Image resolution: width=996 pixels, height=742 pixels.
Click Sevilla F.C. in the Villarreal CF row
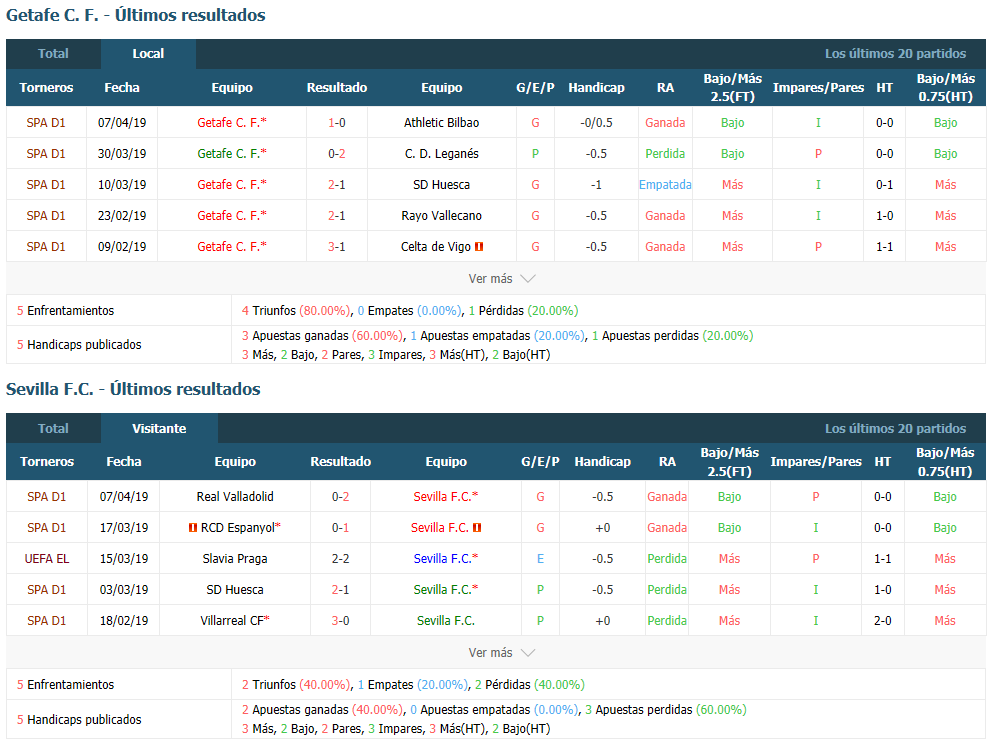coord(446,621)
